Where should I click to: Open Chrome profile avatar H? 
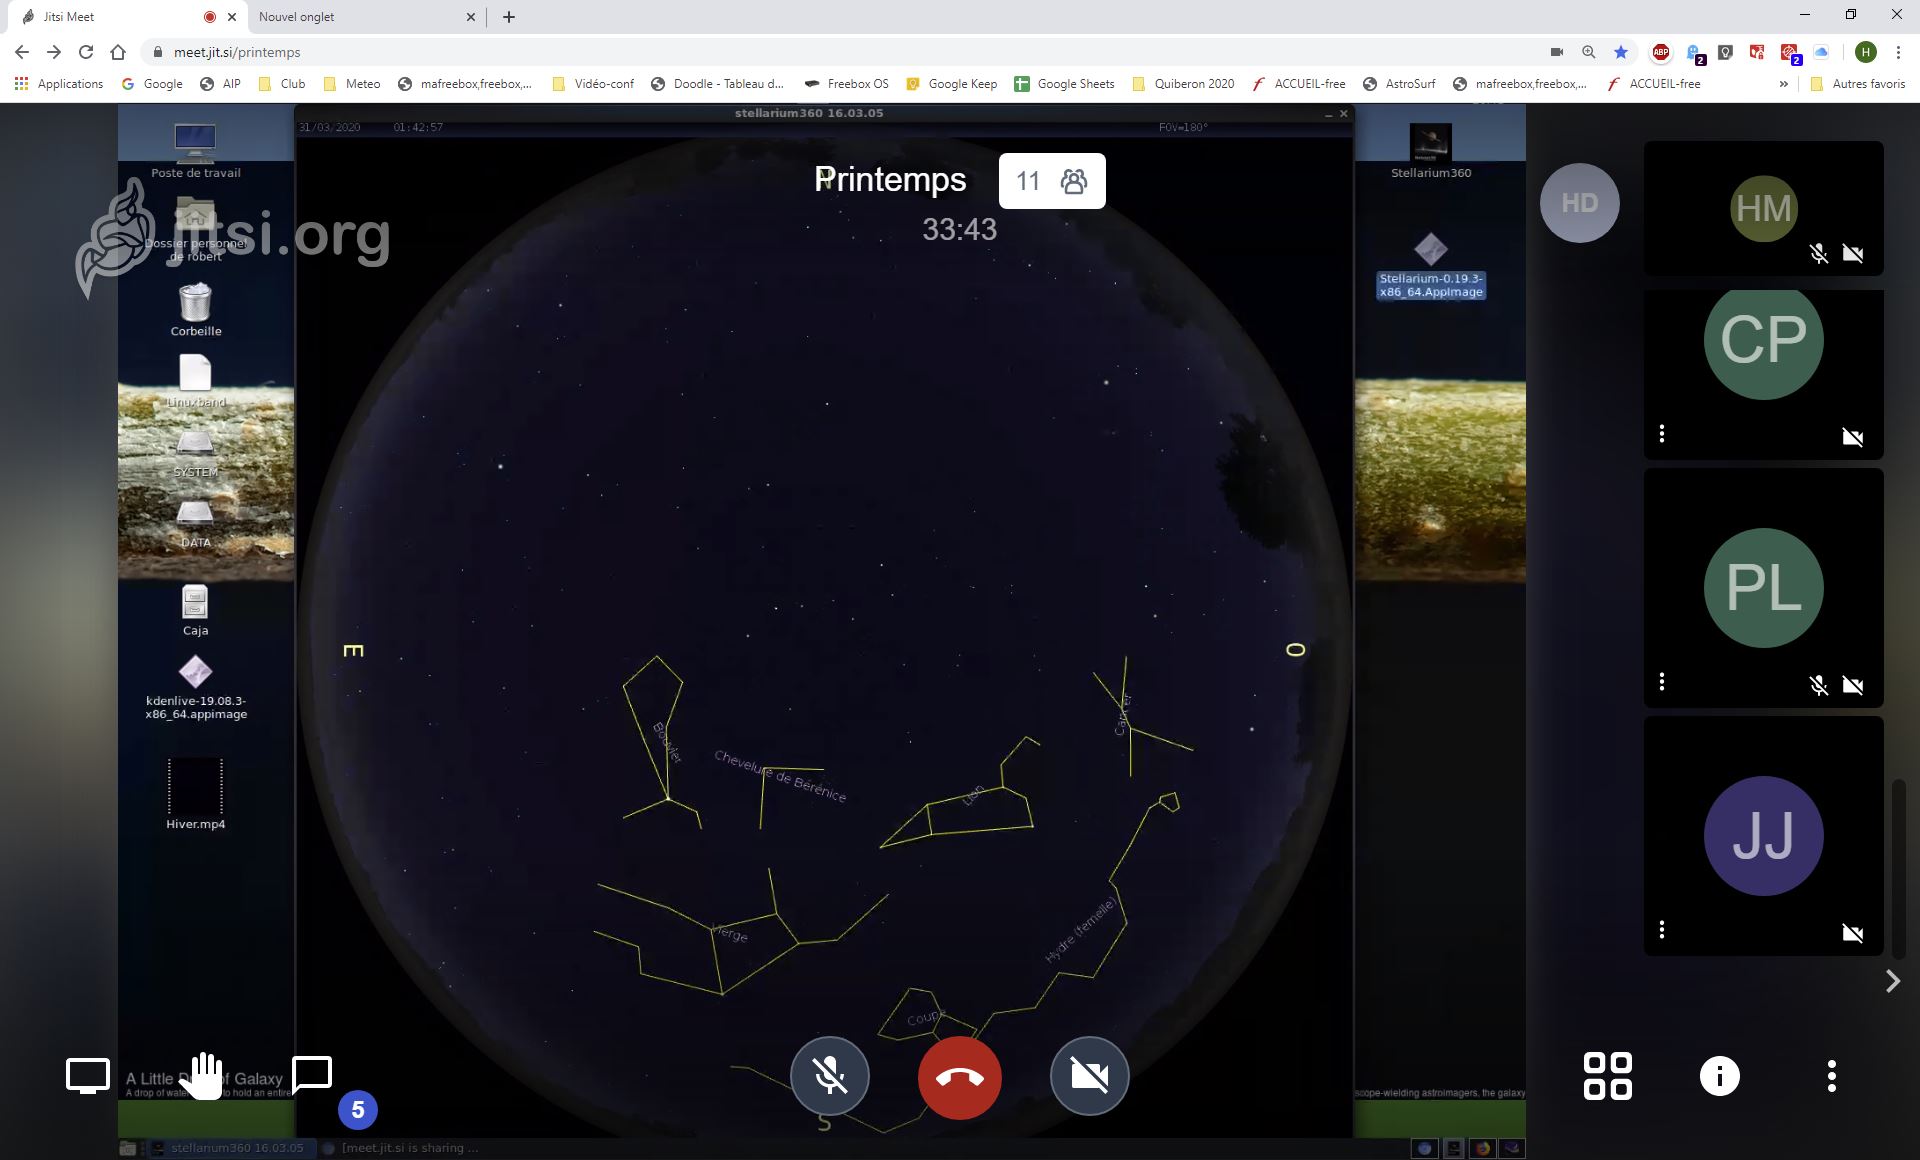click(x=1865, y=52)
